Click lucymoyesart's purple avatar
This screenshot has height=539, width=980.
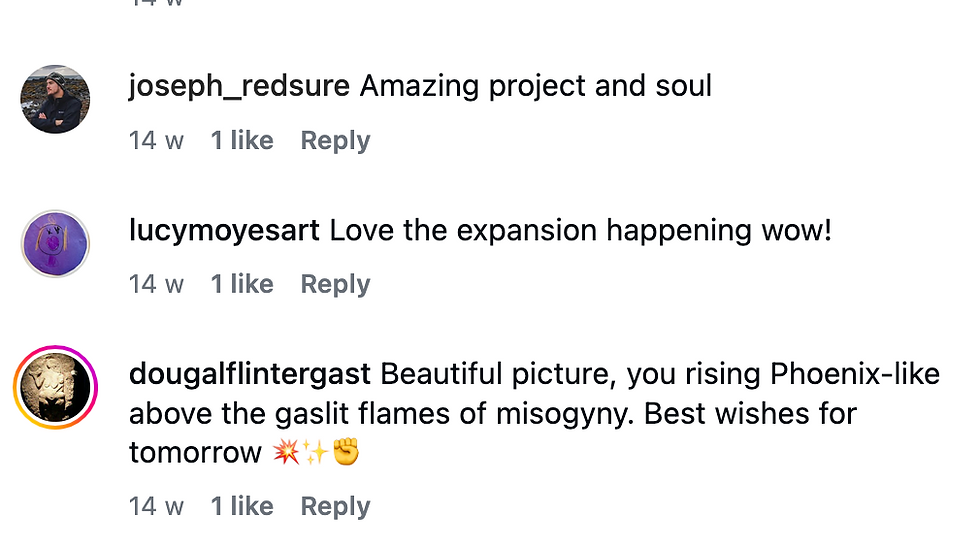point(56,244)
